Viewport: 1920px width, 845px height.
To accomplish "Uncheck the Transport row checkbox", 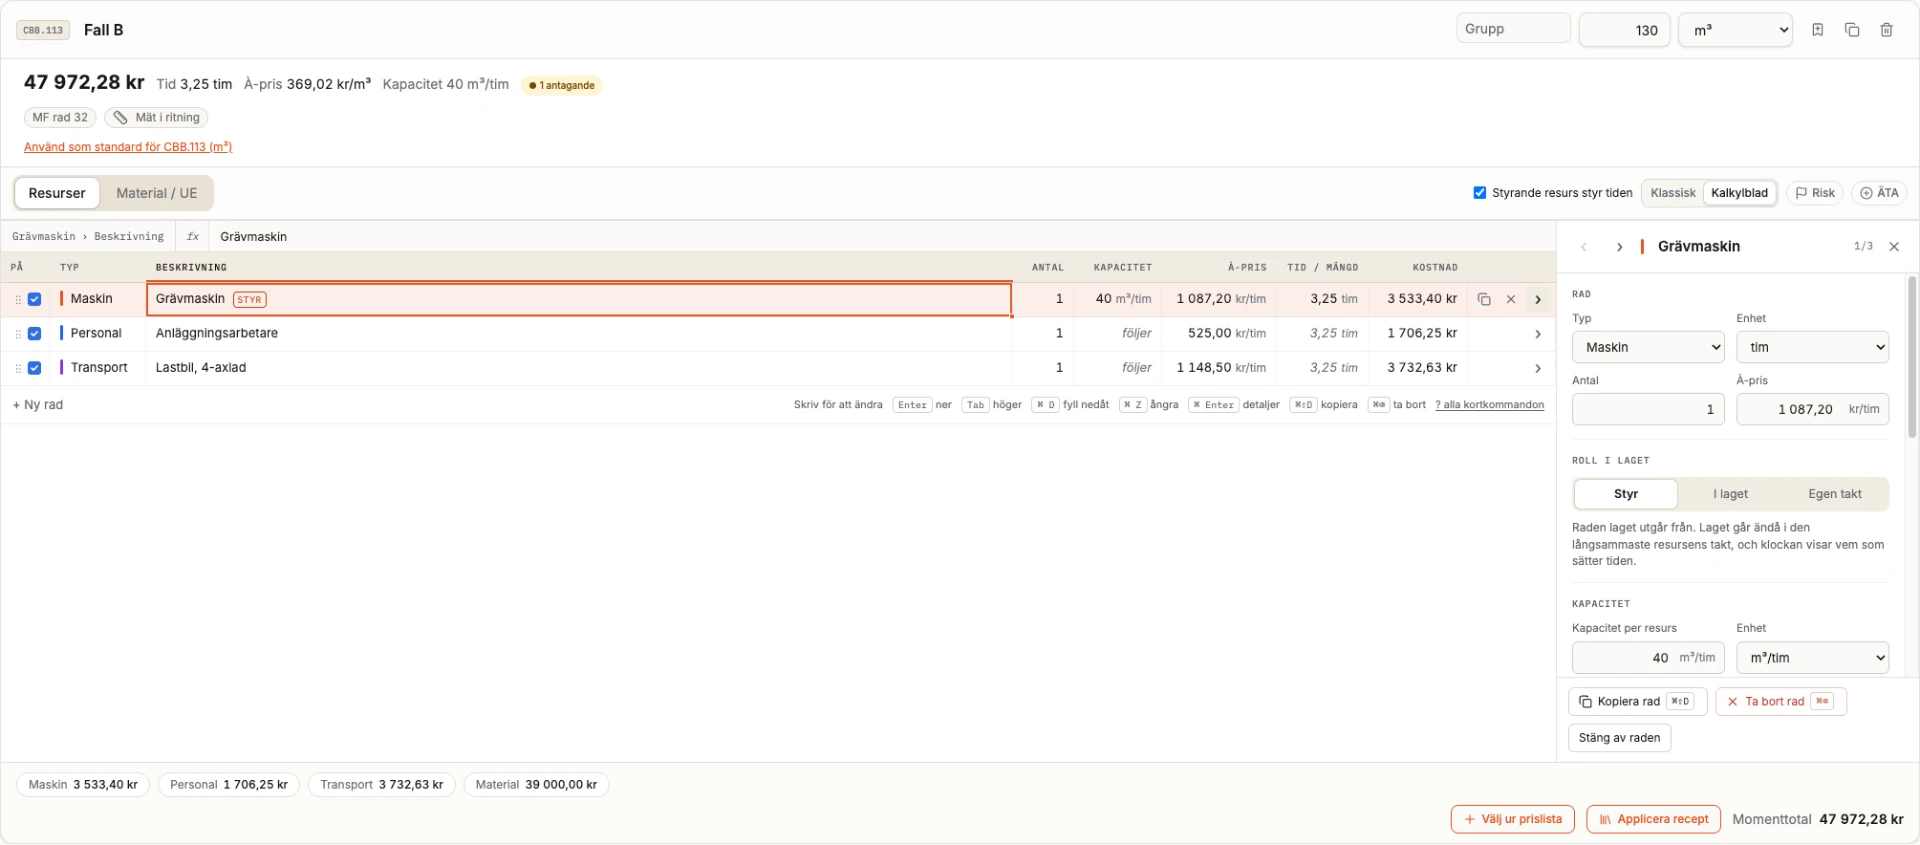I will [35, 368].
